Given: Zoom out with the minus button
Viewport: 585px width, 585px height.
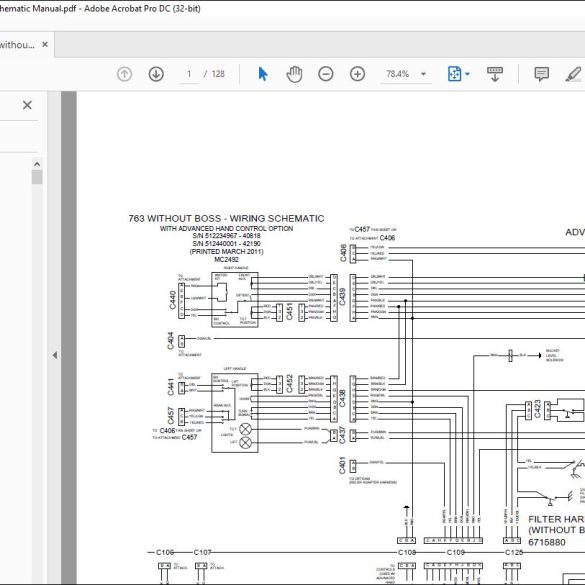Looking at the screenshot, I should tap(326, 74).
